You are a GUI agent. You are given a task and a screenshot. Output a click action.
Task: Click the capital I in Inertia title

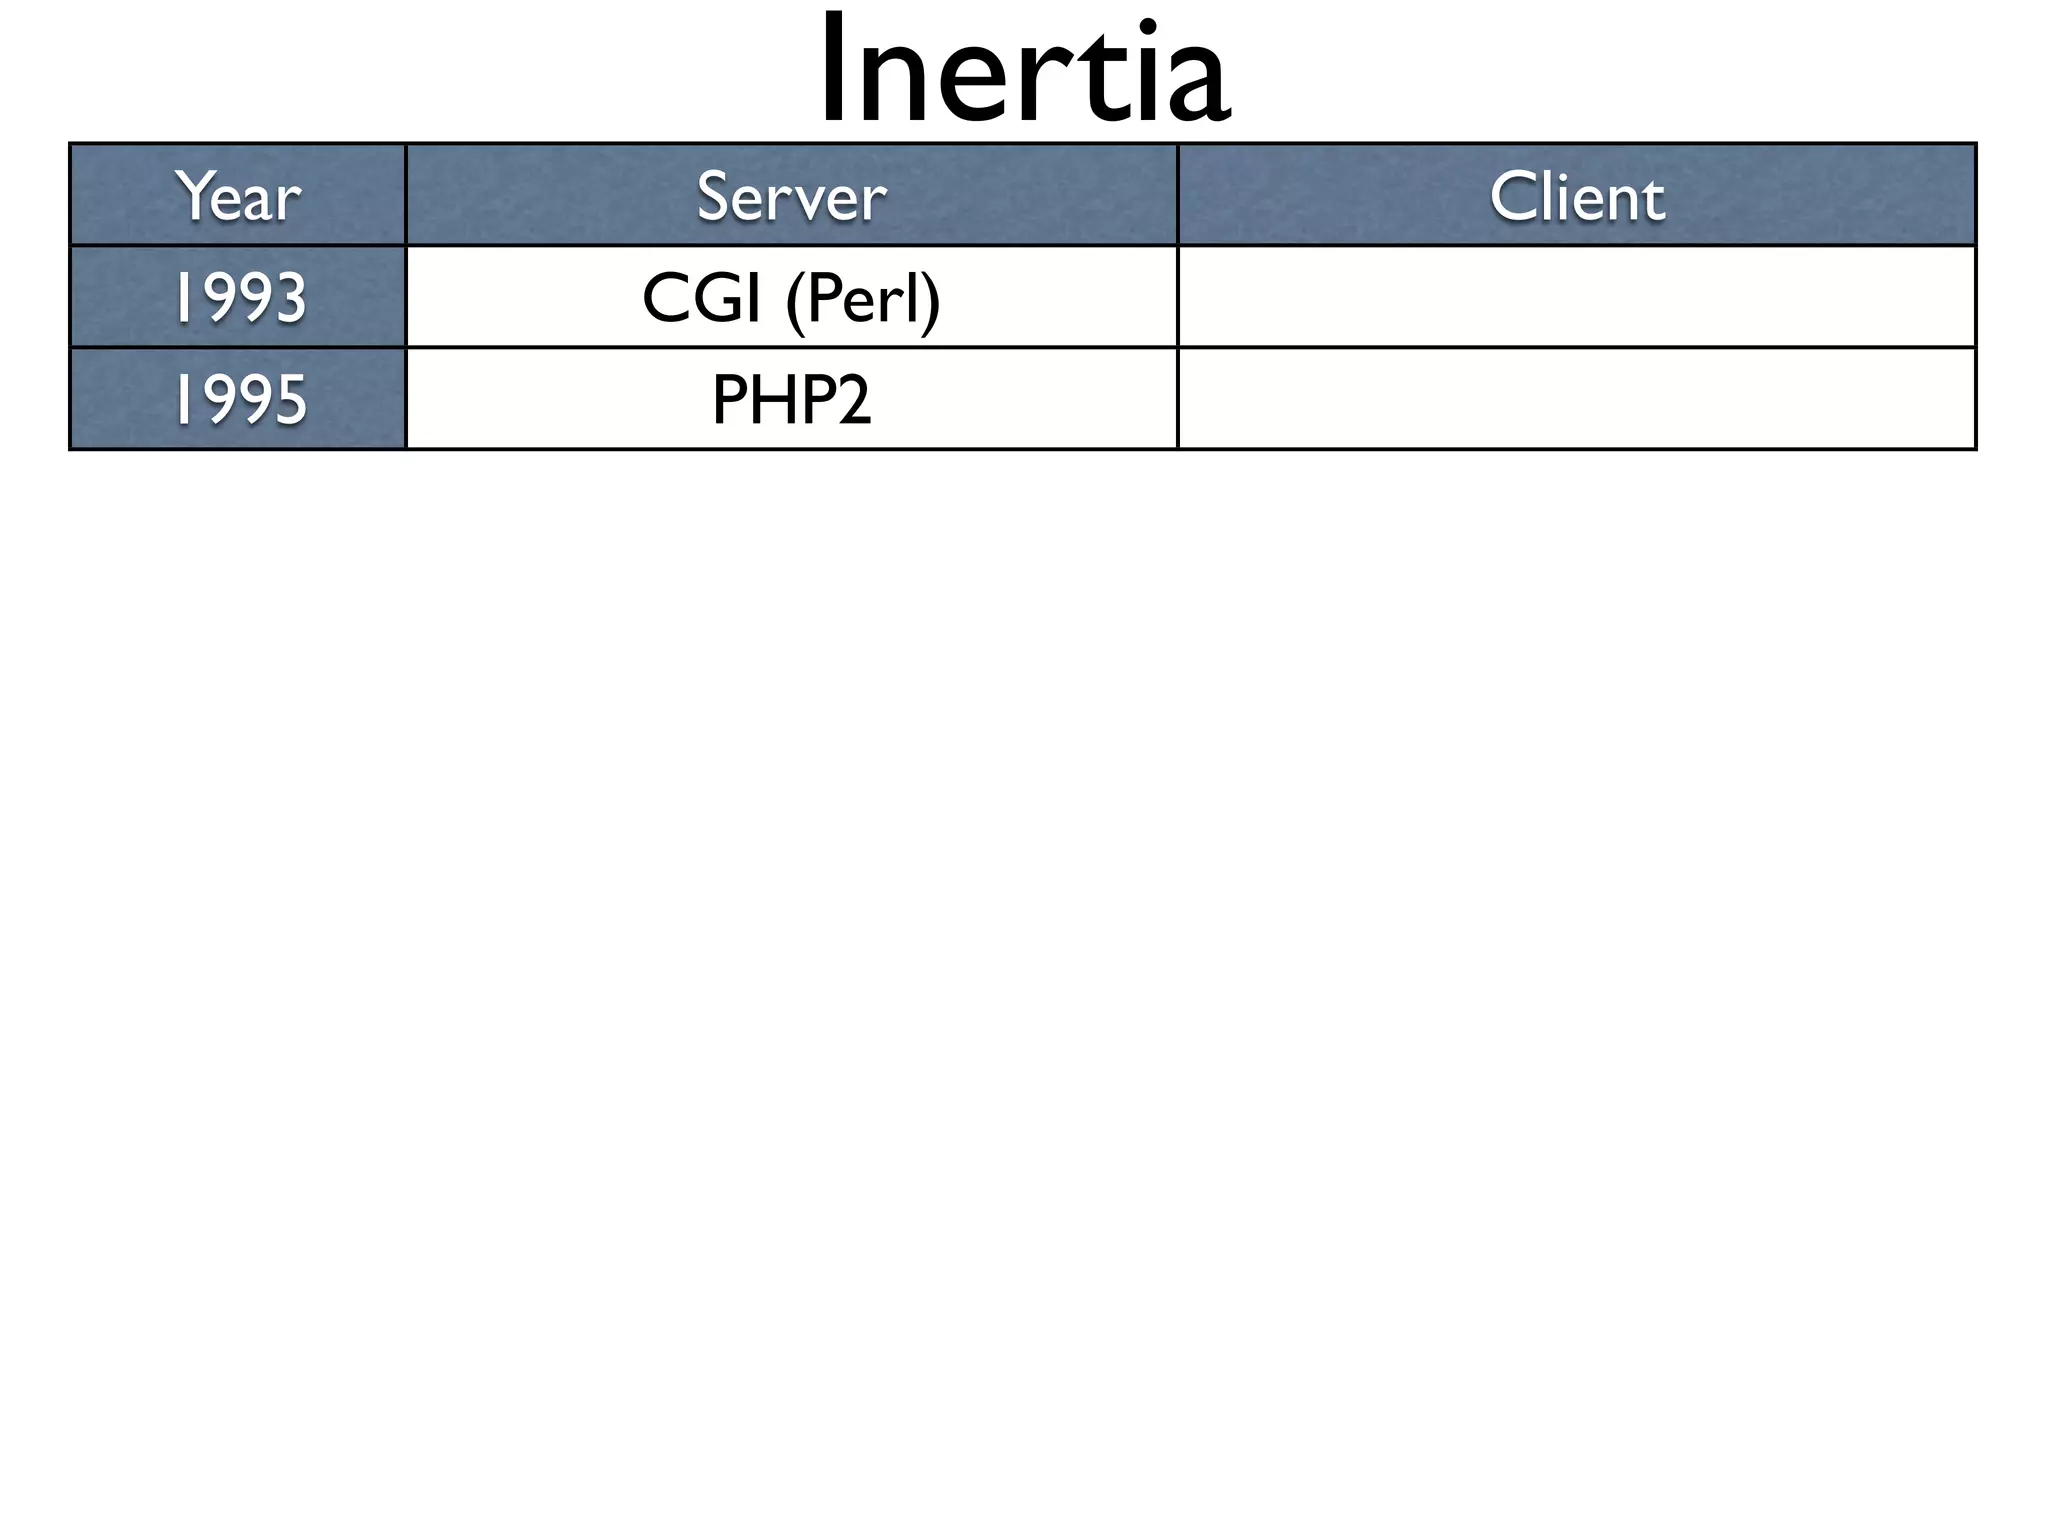pos(834,71)
